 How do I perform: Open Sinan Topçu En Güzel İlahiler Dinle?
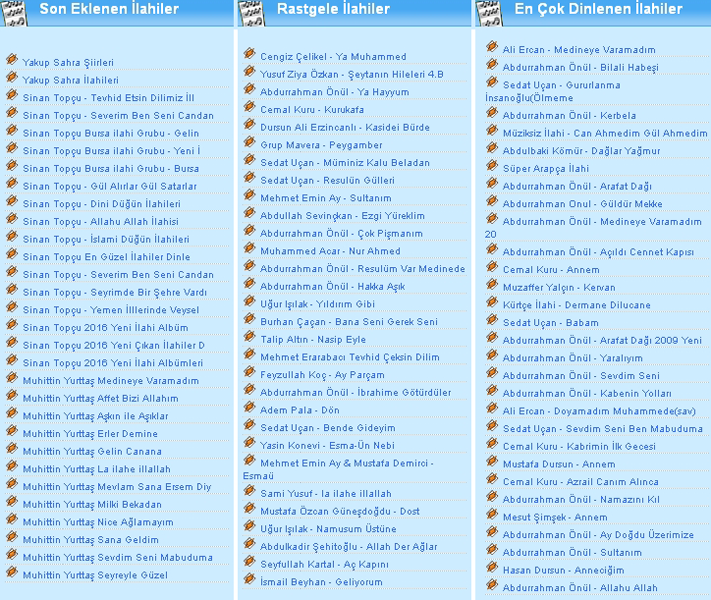tap(107, 257)
